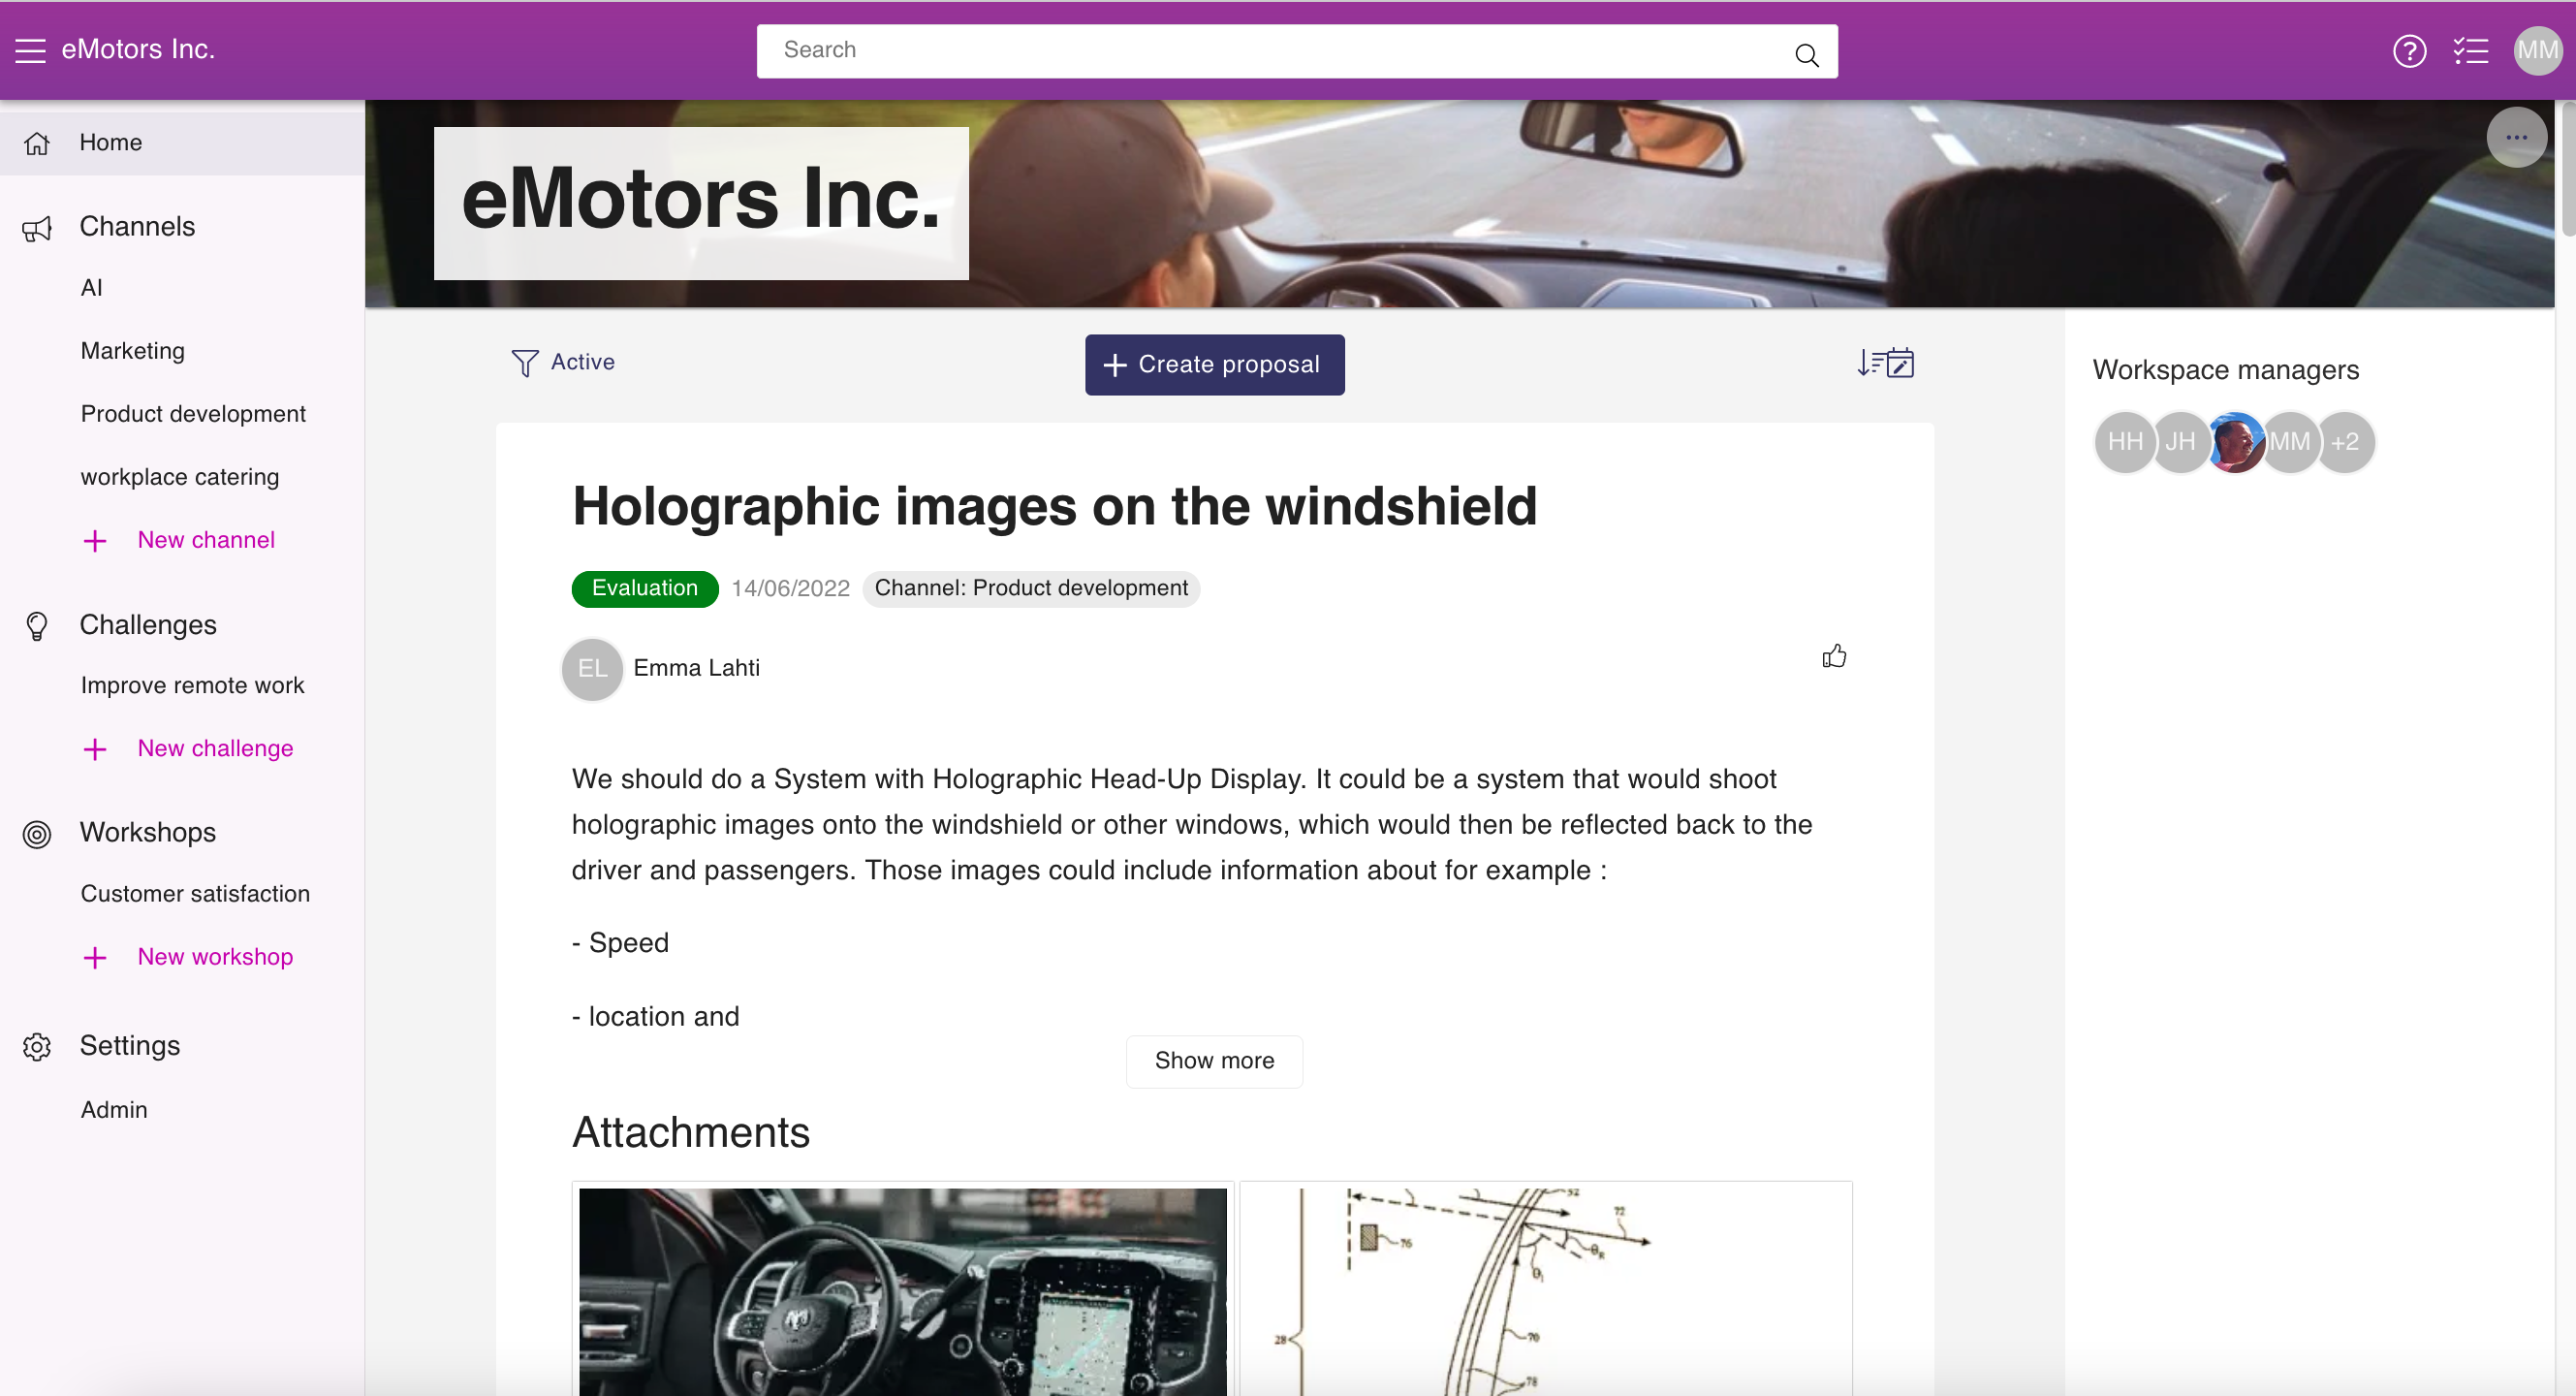Click the Create proposal button
2576x1396 pixels.
click(x=1214, y=365)
